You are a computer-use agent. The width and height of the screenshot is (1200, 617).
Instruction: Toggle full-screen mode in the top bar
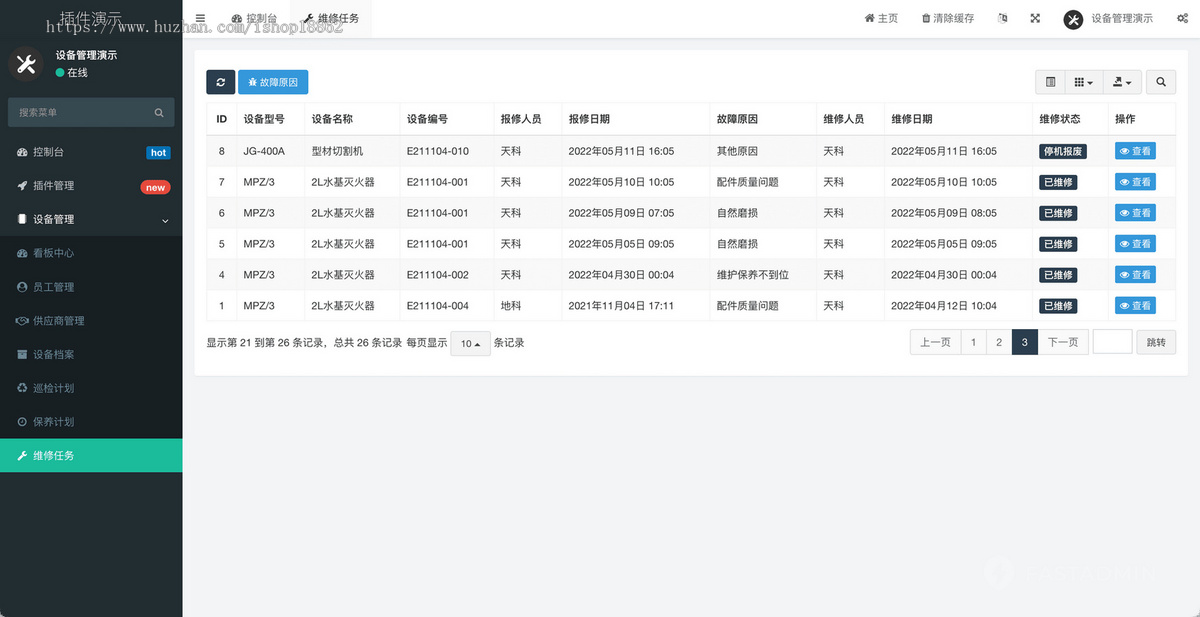[1034, 18]
